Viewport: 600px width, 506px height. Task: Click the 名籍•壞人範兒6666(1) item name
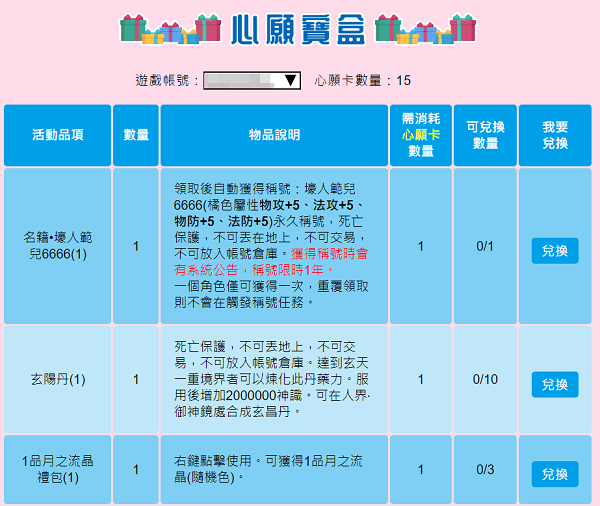pyautogui.click(x=57, y=247)
